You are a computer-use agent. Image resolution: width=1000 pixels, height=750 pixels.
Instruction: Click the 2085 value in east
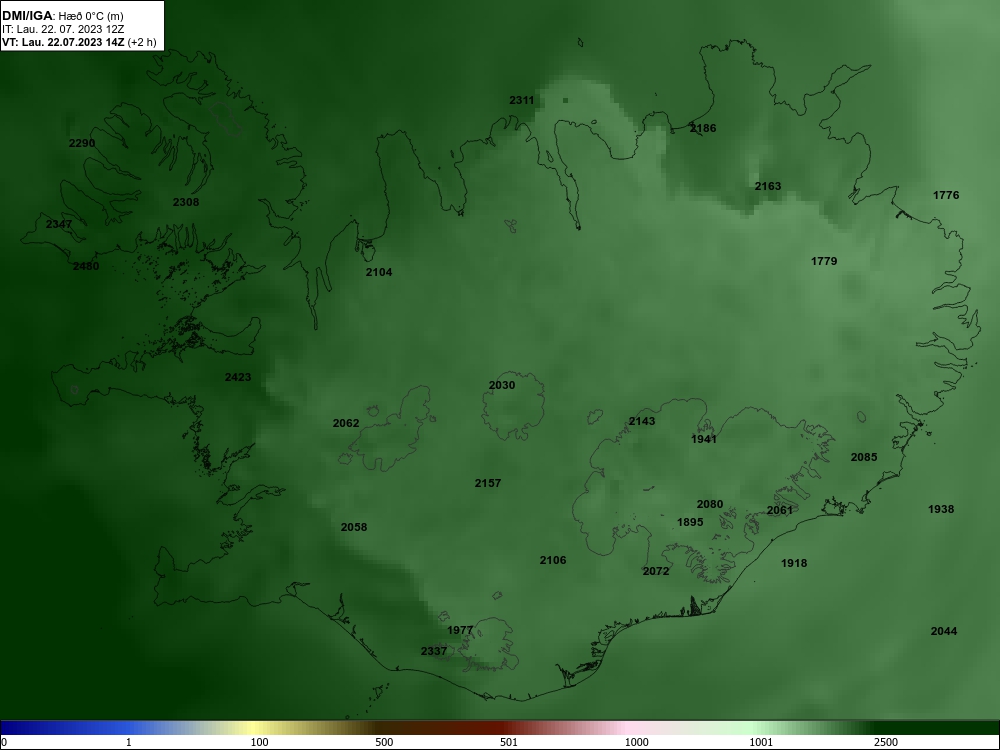(864, 457)
